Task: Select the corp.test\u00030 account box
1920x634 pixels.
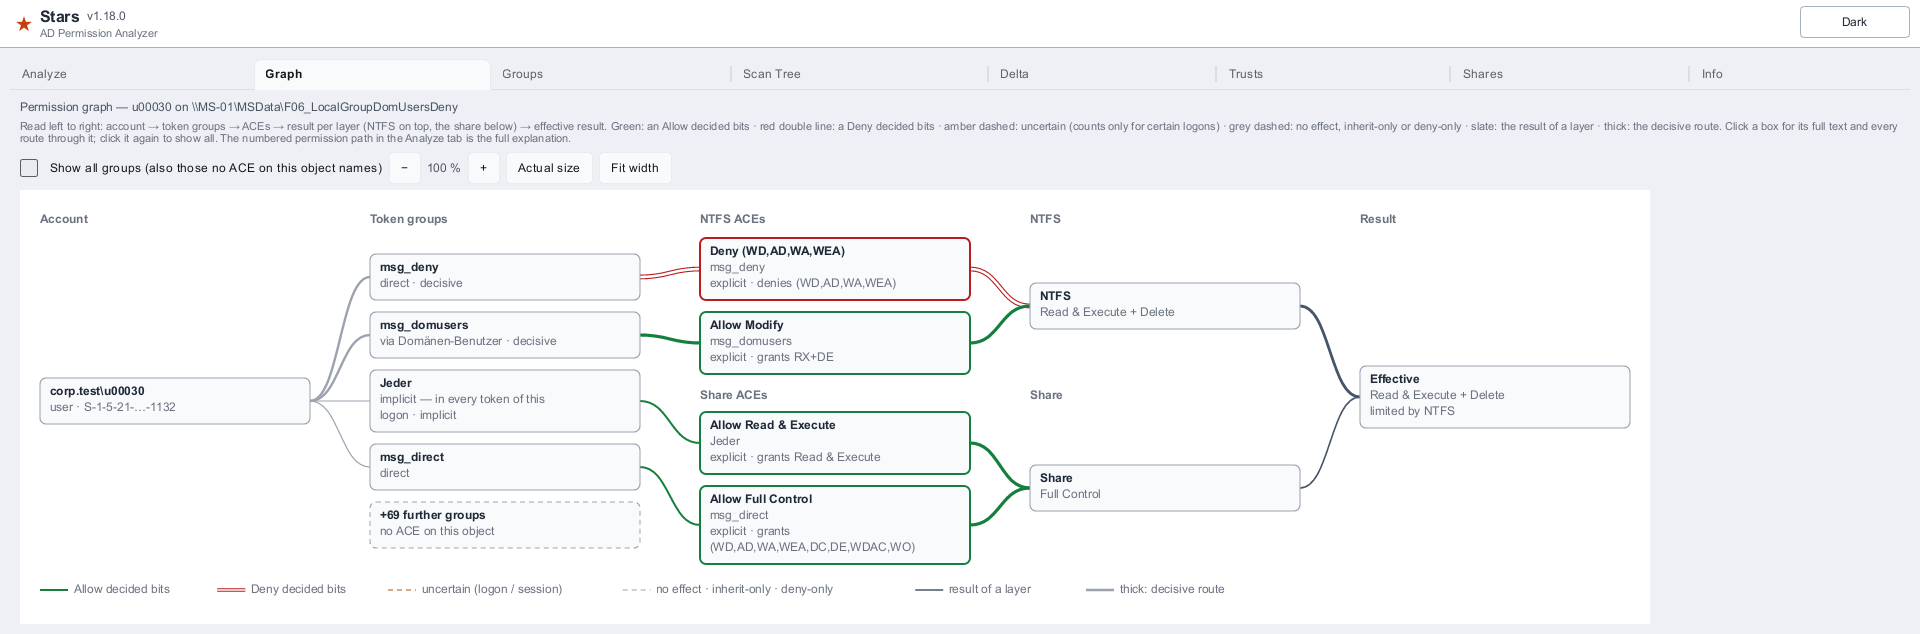Action: (175, 401)
